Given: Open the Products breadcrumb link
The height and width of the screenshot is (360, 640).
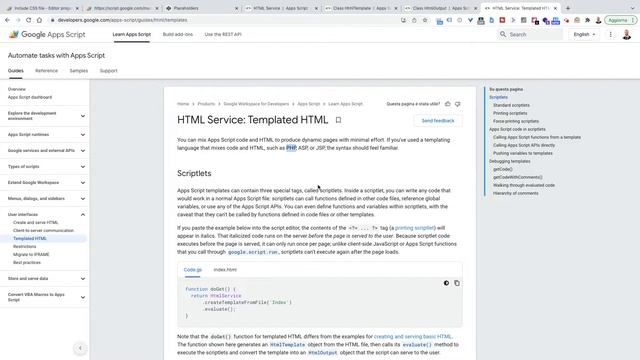Looking at the screenshot, I should tap(206, 104).
